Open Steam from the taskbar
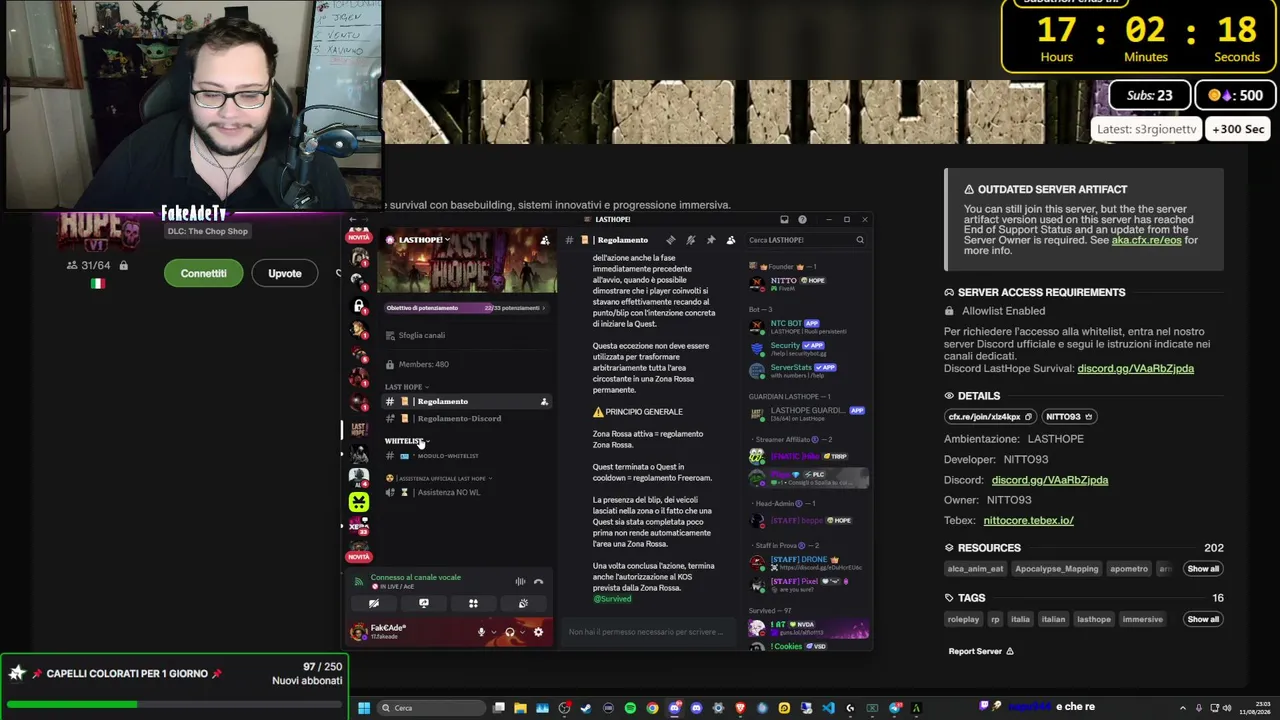 [586, 708]
